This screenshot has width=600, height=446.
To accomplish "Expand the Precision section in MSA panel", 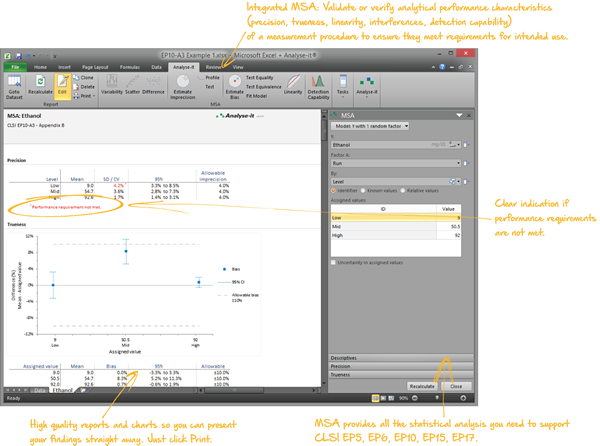I will [401, 366].
